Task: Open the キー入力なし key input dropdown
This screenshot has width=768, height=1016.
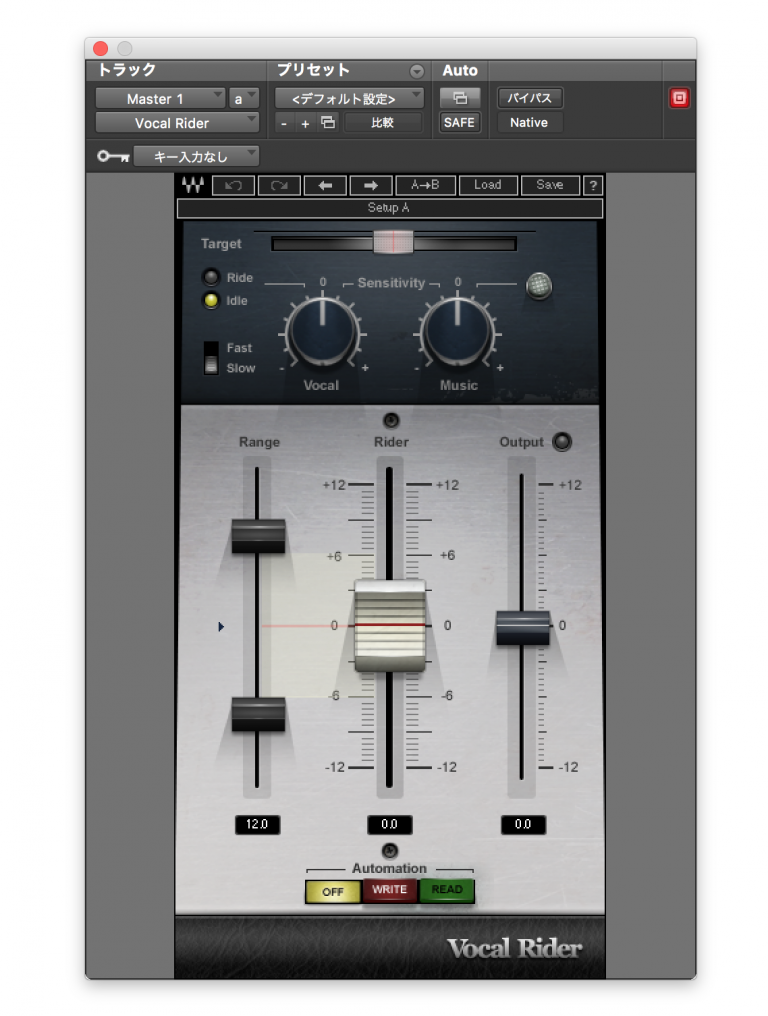Action: (196, 156)
